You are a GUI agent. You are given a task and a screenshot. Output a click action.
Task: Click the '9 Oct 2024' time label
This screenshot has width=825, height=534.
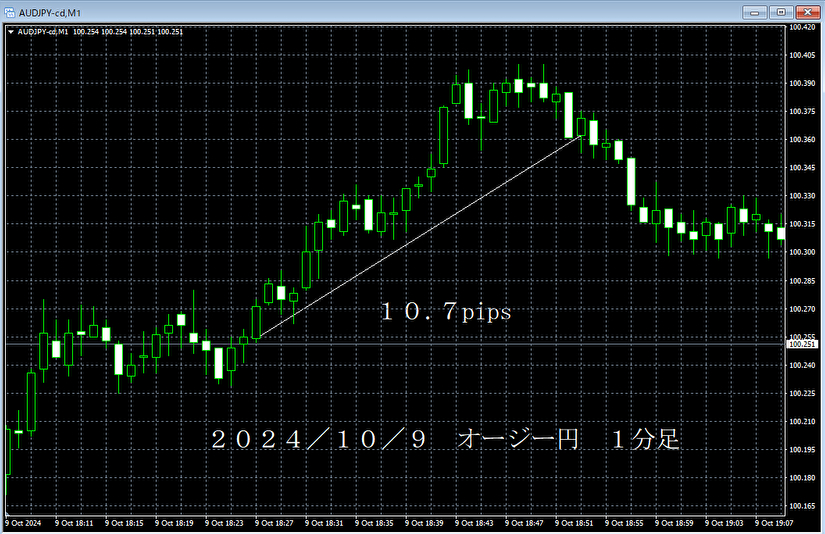click(23, 523)
